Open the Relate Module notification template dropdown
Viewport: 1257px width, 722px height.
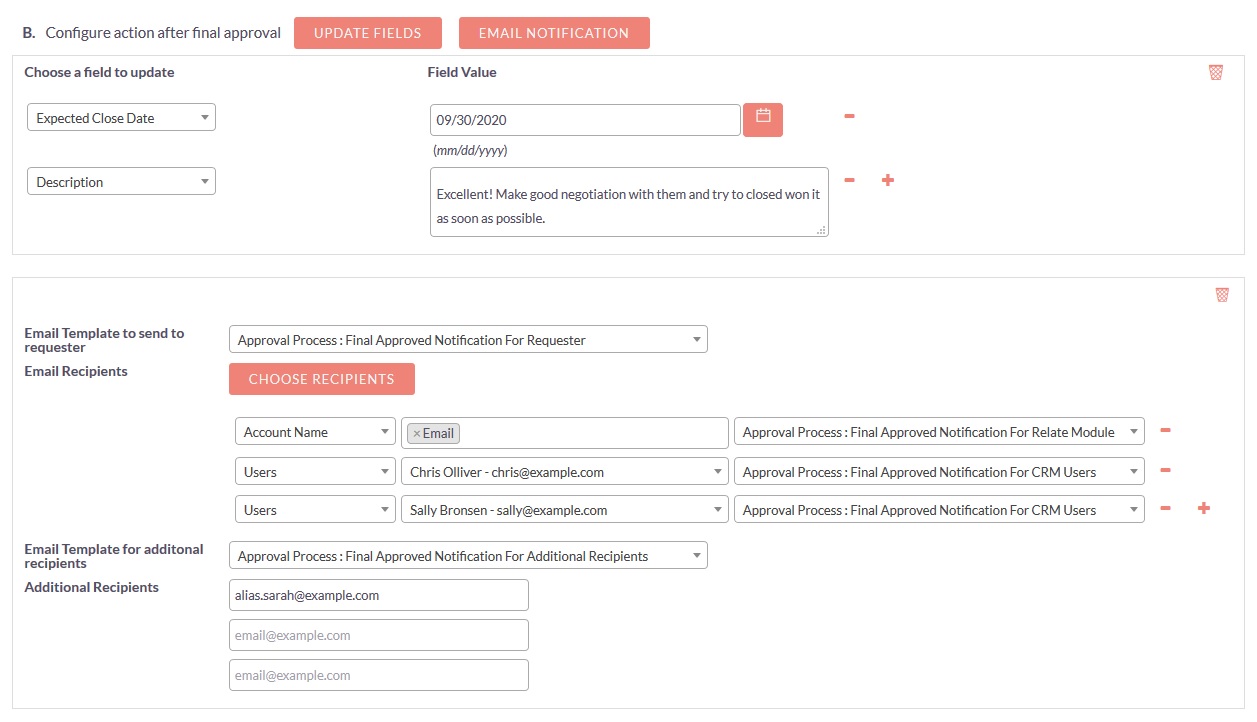(939, 433)
